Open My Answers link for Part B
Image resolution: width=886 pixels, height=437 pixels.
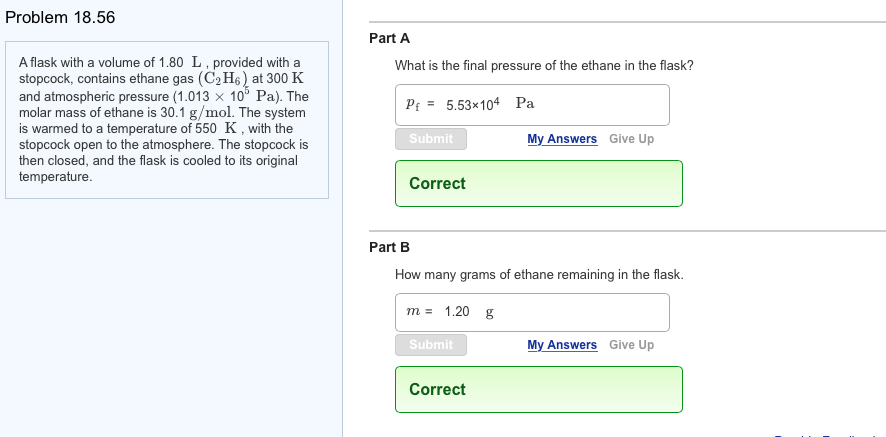(562, 345)
